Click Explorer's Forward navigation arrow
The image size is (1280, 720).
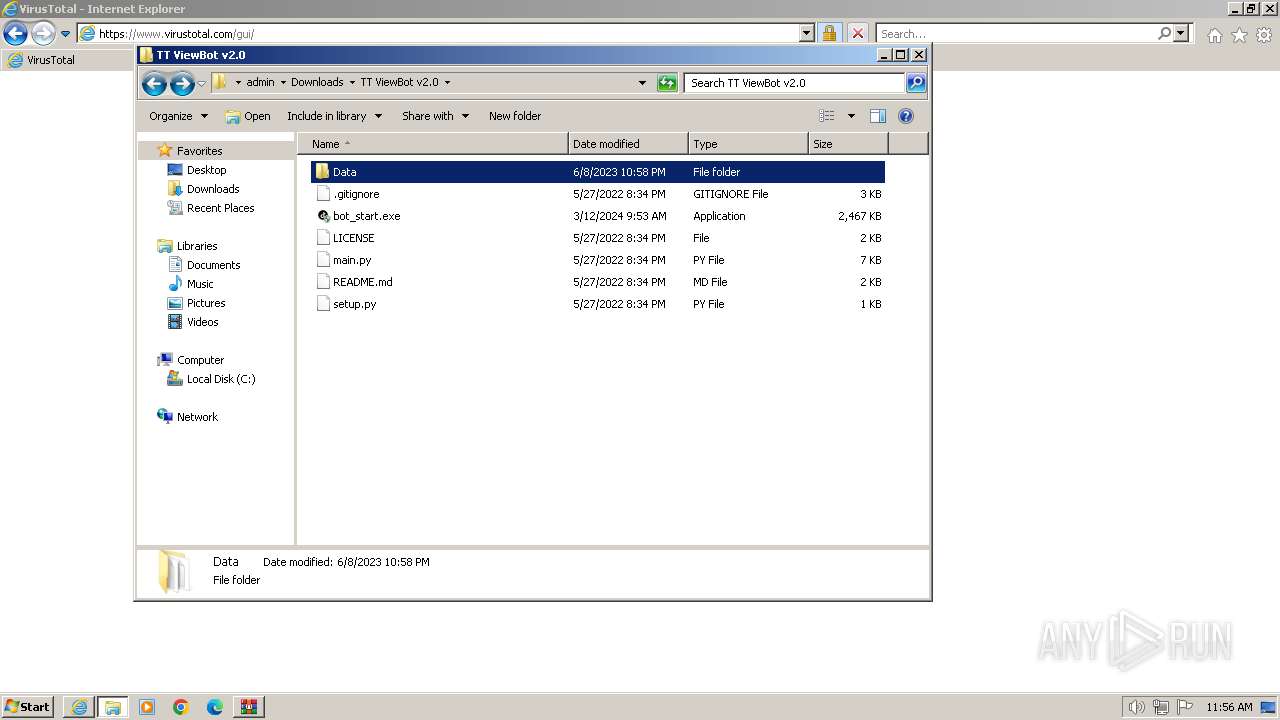click(181, 84)
